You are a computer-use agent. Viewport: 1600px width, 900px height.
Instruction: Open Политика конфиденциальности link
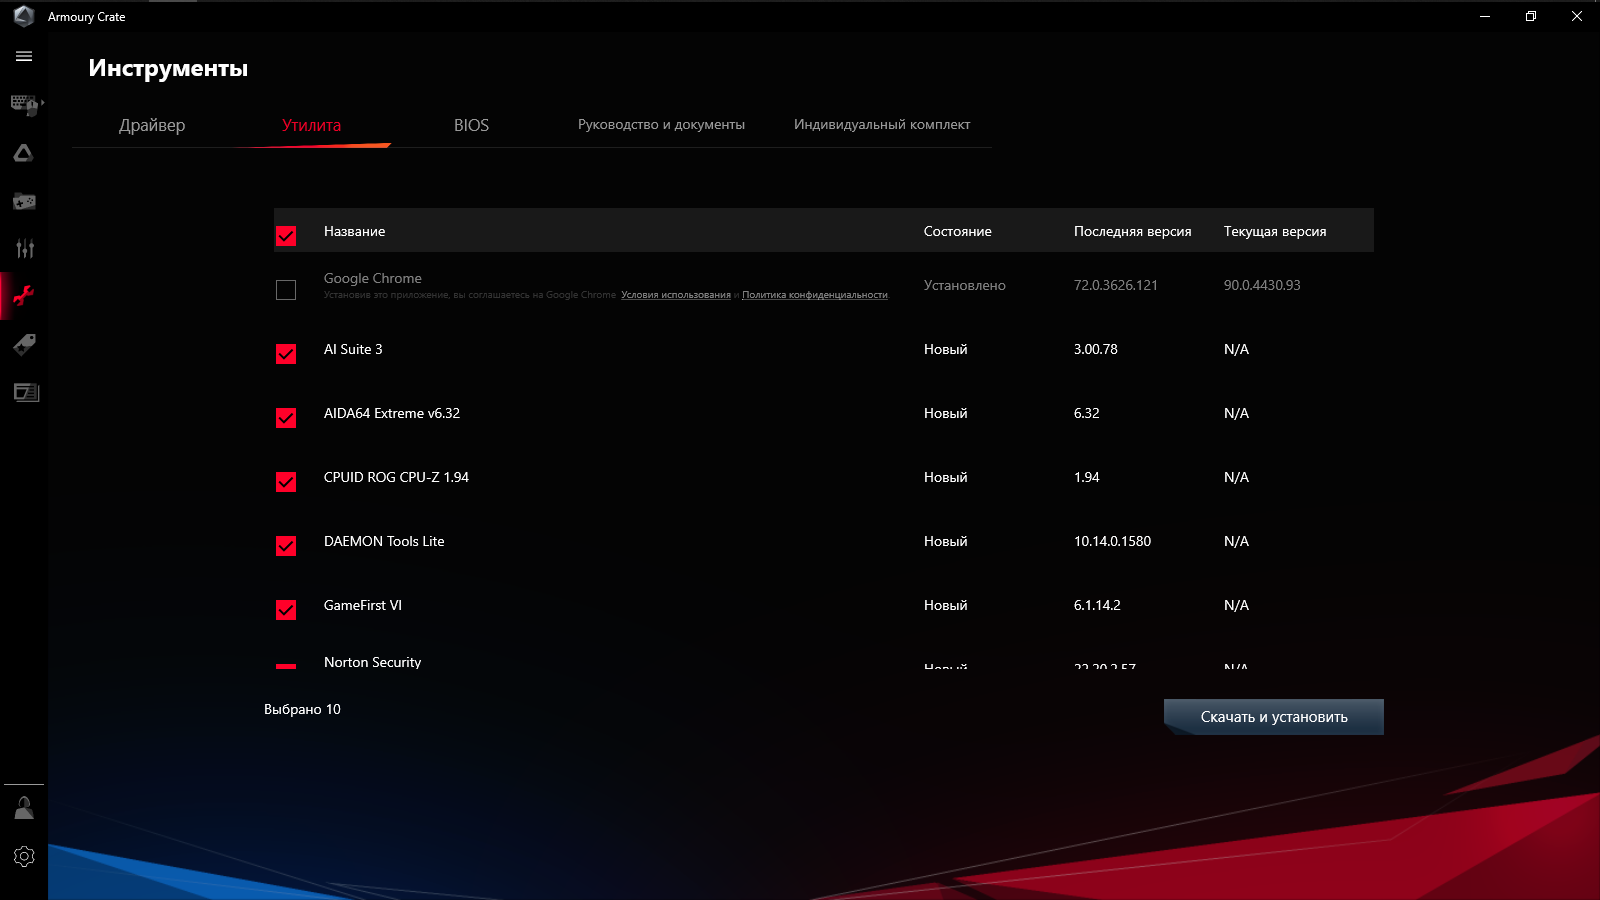pyautogui.click(x=815, y=295)
